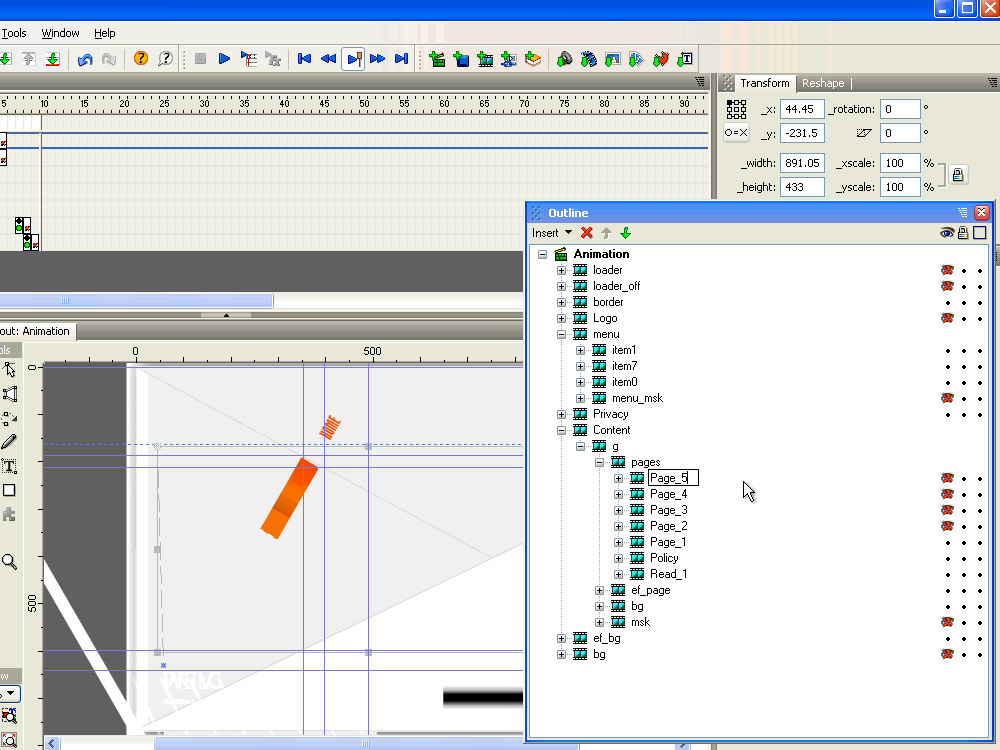Toggle the hidden eye on Page_4

pyautogui.click(x=946, y=494)
